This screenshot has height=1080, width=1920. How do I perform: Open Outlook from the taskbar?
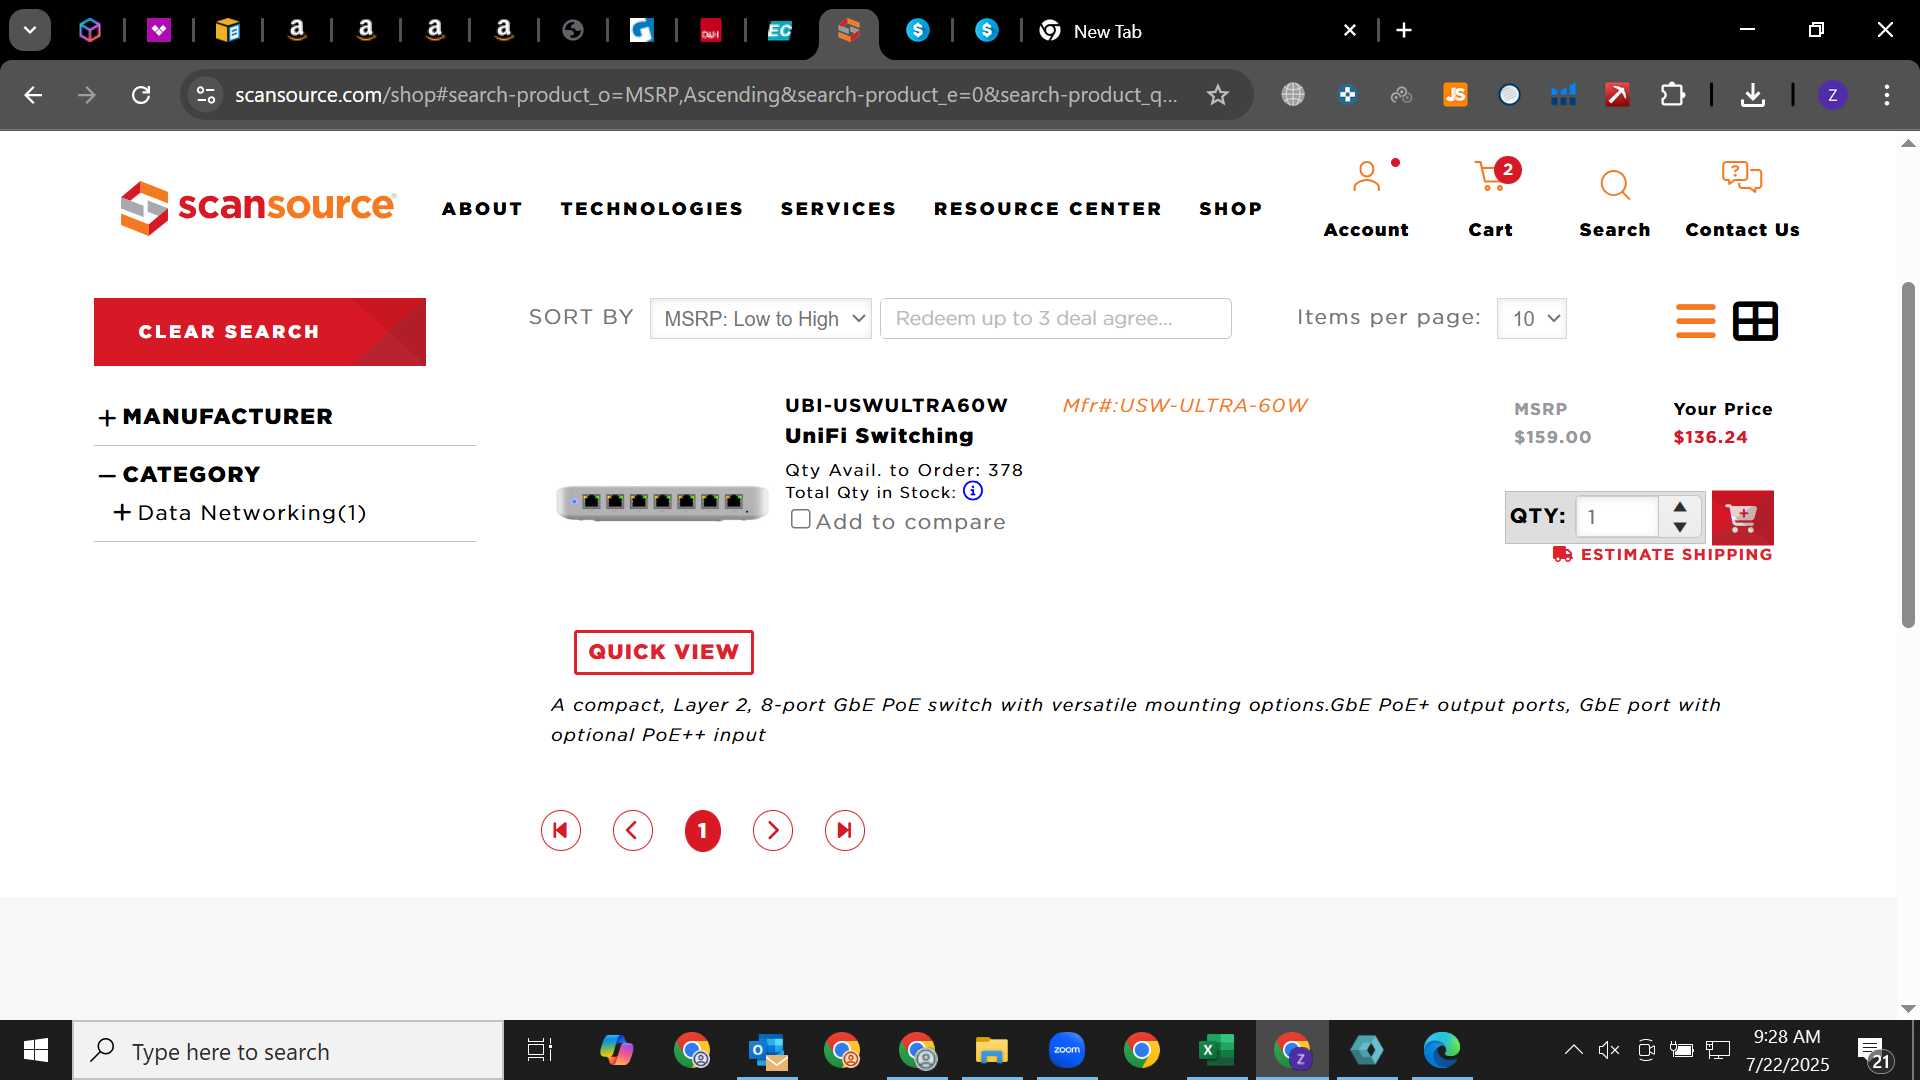(x=767, y=1050)
